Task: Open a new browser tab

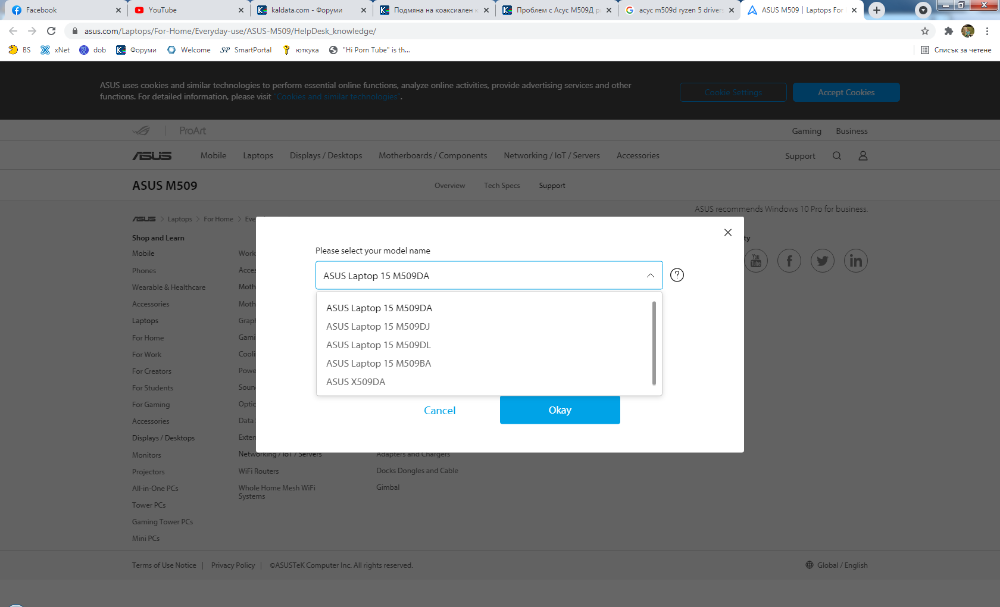Action: tap(876, 10)
